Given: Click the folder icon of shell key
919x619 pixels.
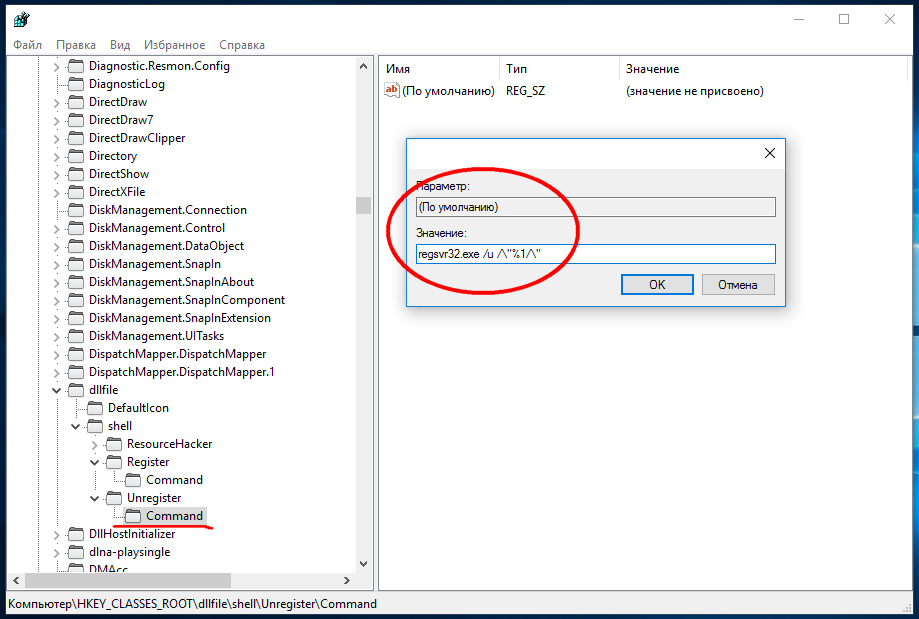Looking at the screenshot, I should pos(95,426).
